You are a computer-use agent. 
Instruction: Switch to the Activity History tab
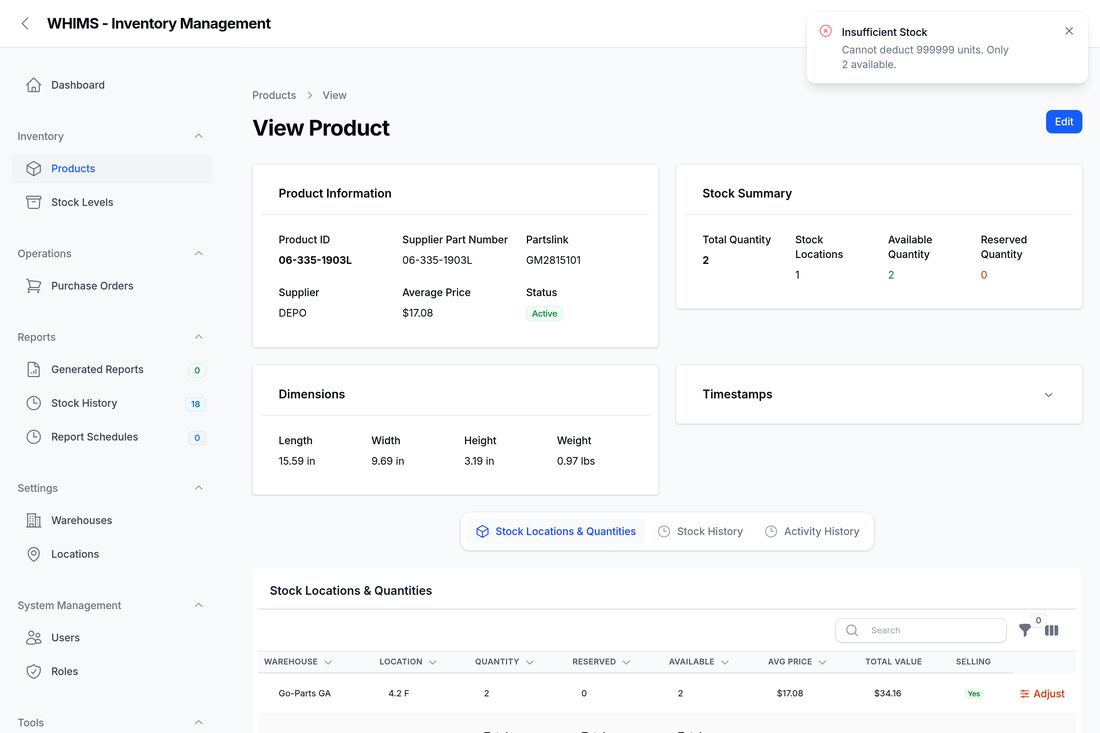[812, 531]
